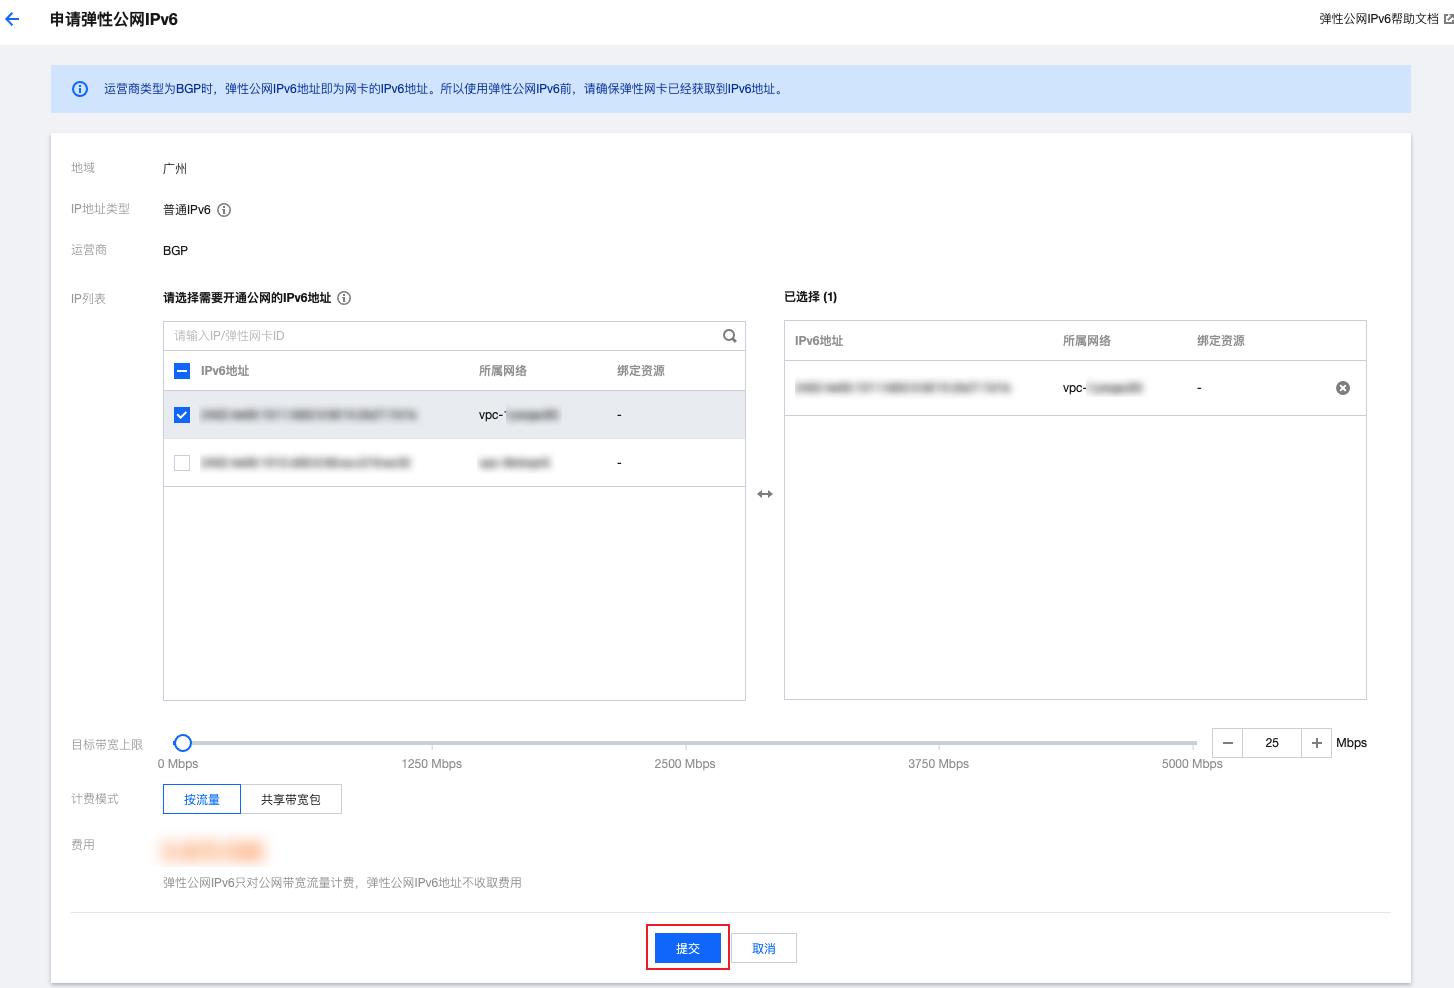Screen dimensions: 1454x988
Task: Toggle the select-all IPv6地址 header checkbox
Action: (182, 371)
